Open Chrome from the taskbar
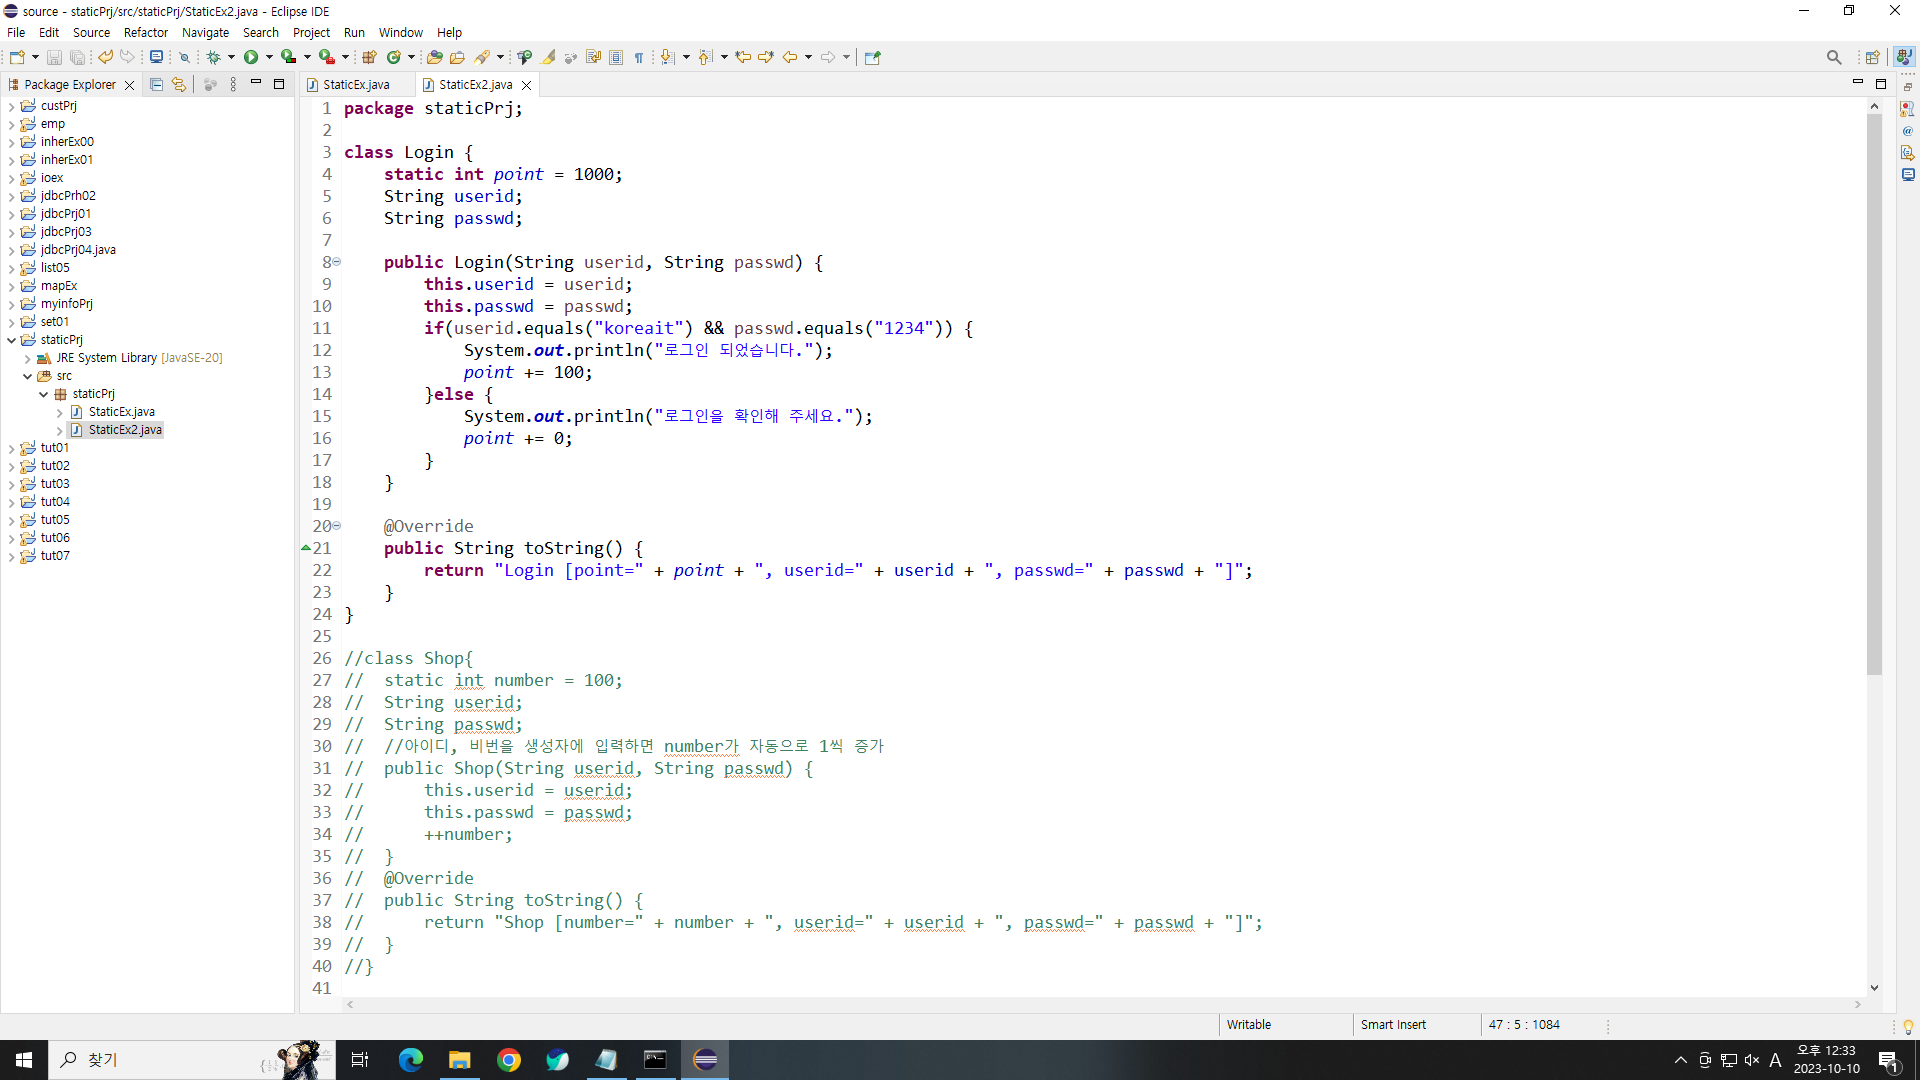 coord(509,1060)
